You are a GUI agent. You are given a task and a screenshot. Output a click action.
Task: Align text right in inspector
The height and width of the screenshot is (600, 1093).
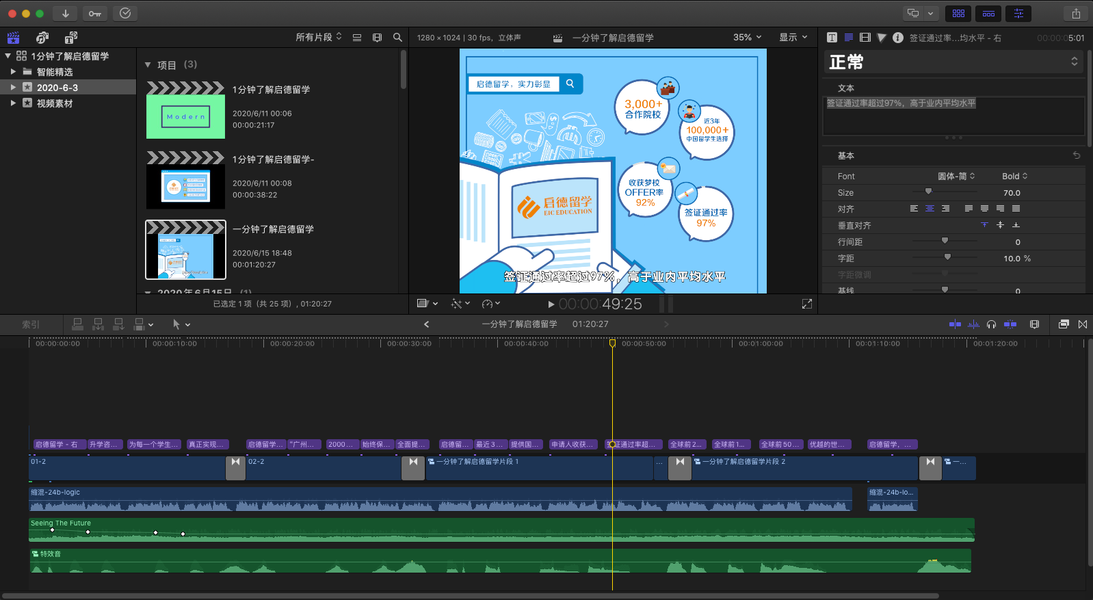pyautogui.click(x=945, y=208)
